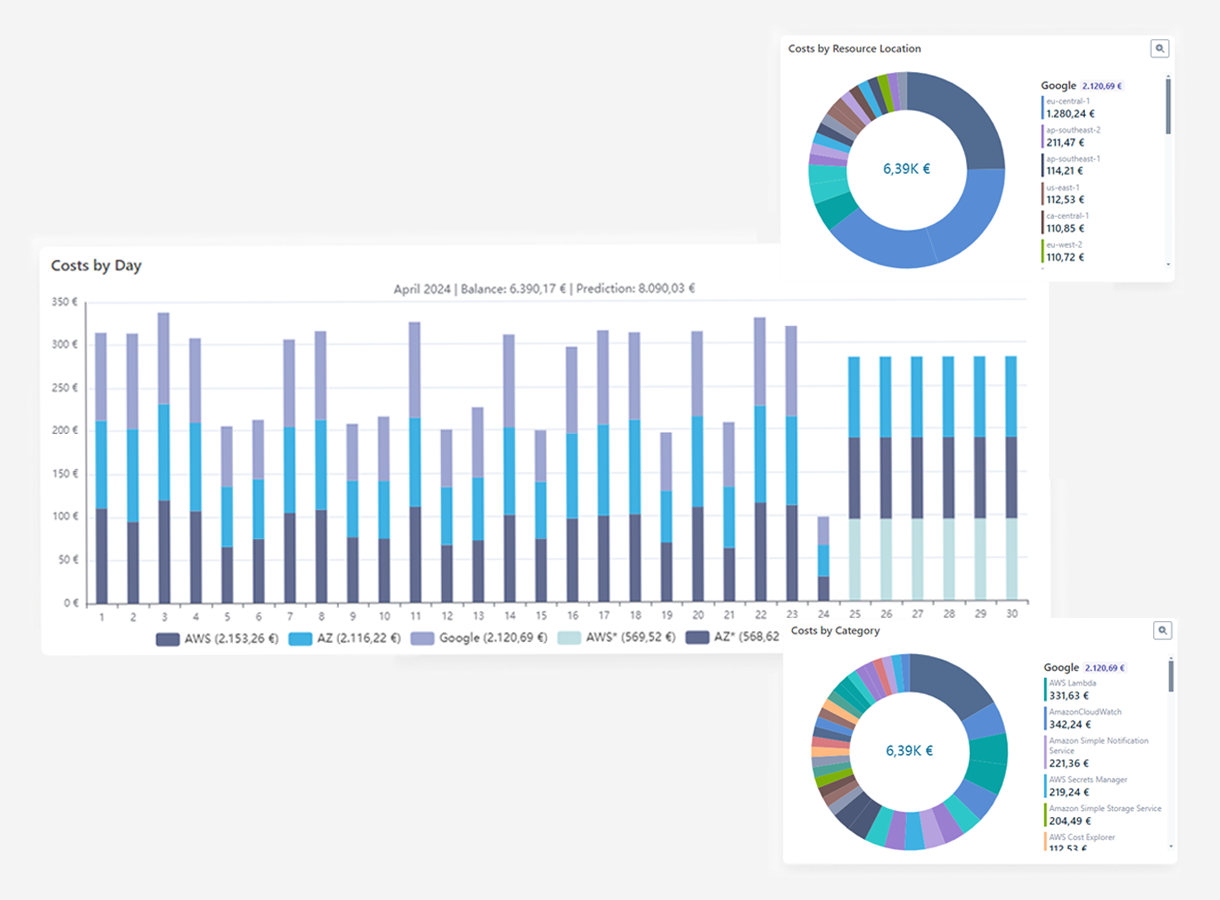Viewport: 1220px width, 900px height.
Task: Click the category legend scrollbar thumb
Action: click(x=1170, y=676)
